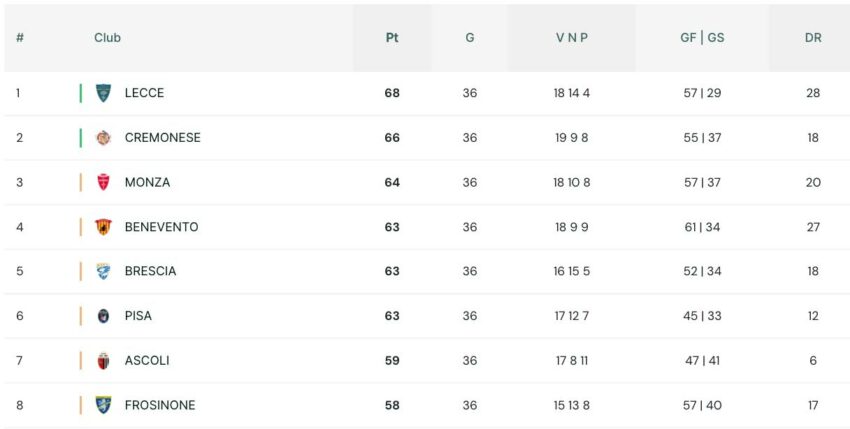Select Monza's 64 points value

[x=392, y=182]
